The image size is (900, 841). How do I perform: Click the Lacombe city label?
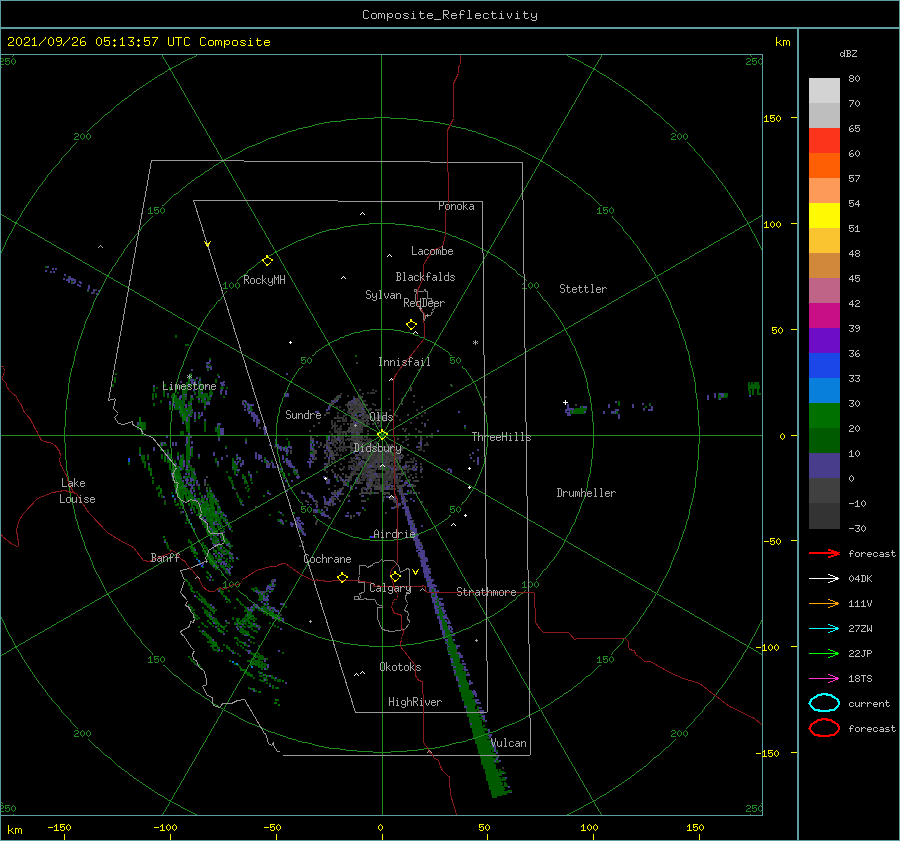[432, 251]
